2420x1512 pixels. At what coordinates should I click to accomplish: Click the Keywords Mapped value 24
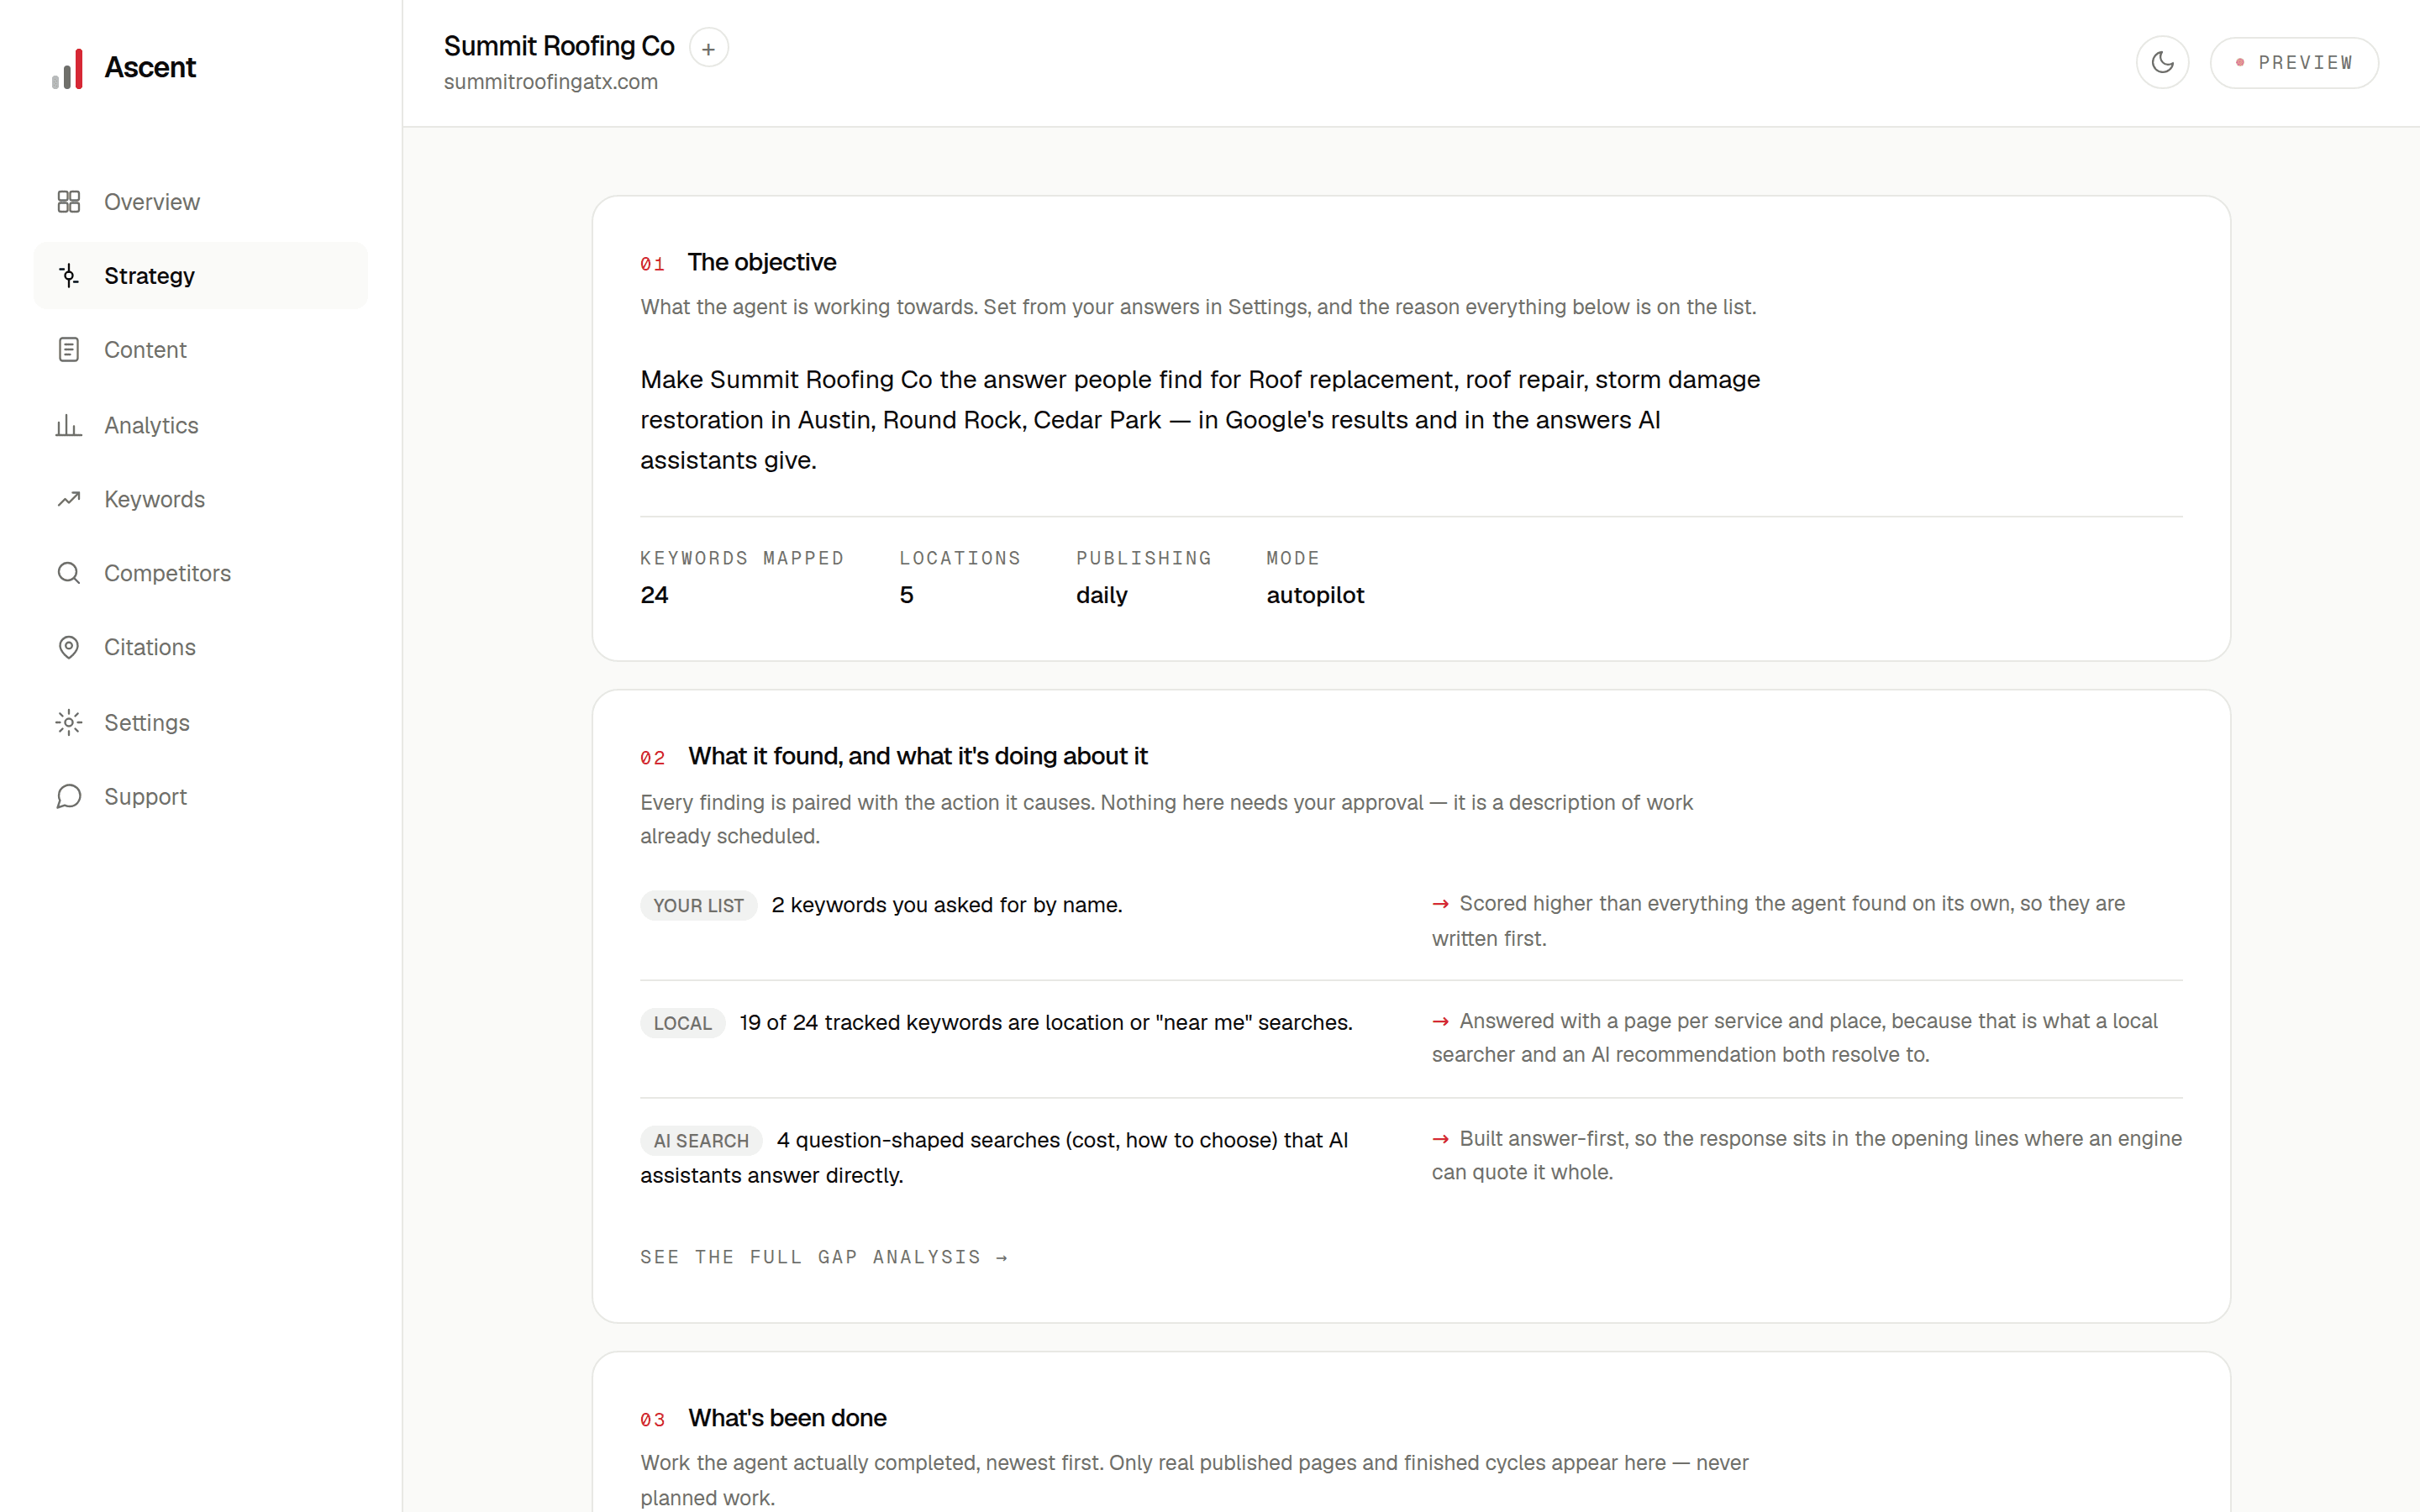pos(654,595)
